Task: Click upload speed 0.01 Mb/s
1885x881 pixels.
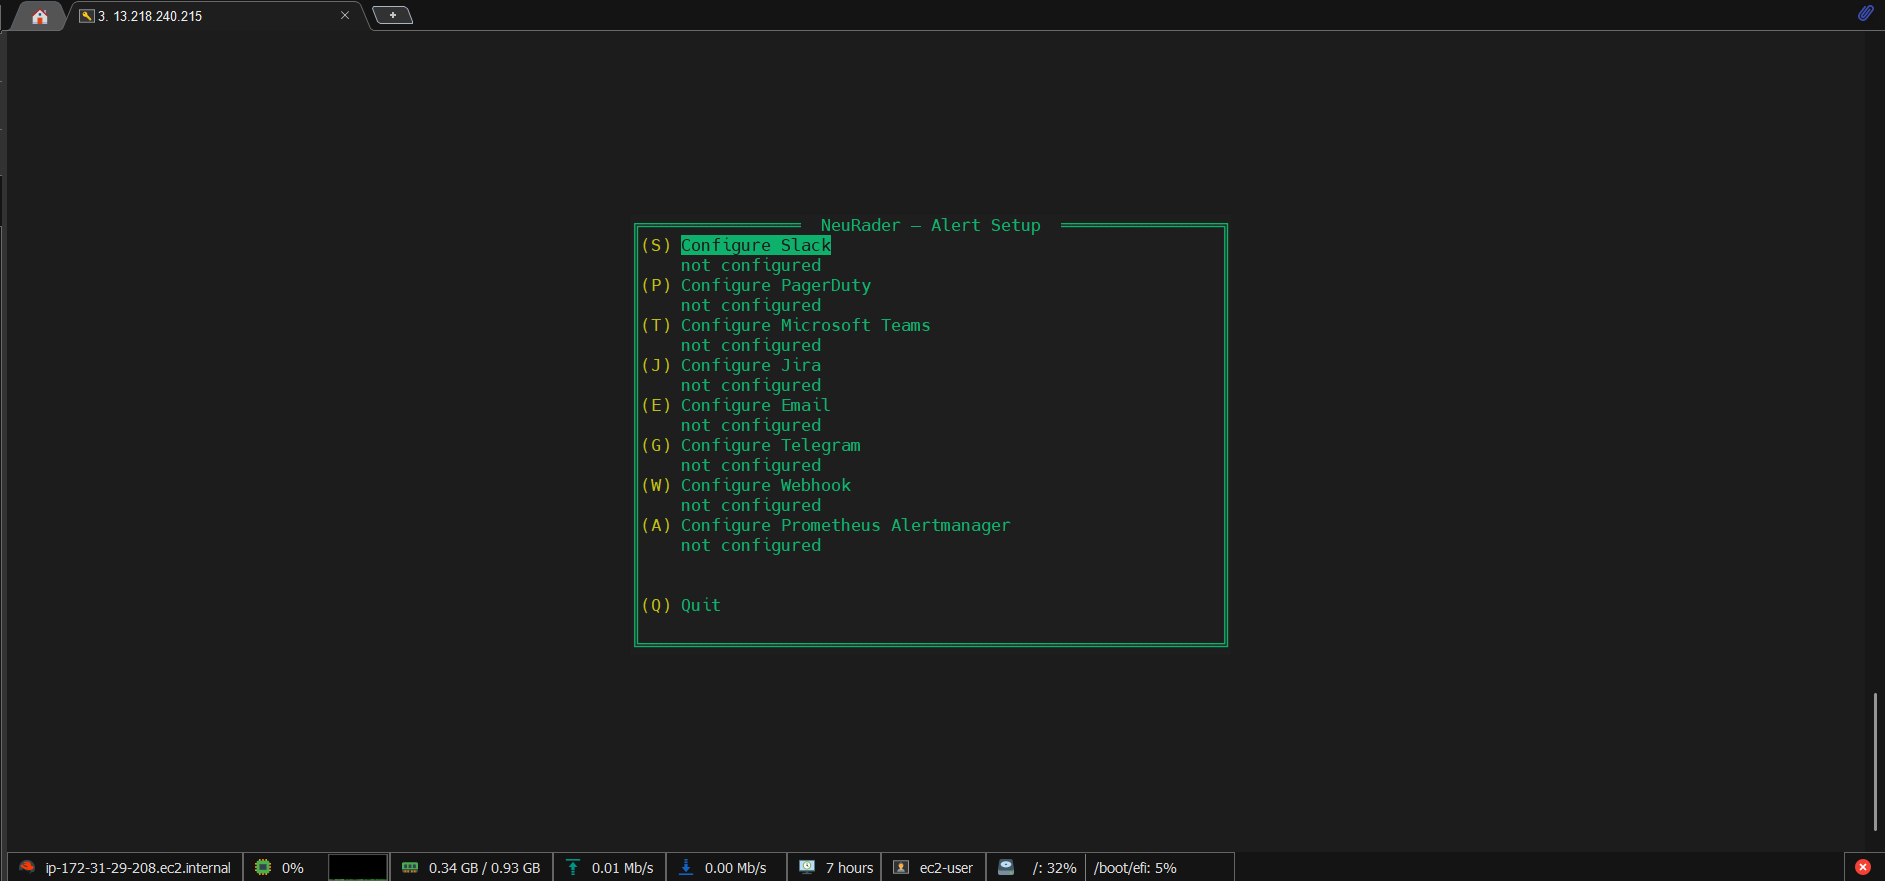Action: click(623, 868)
